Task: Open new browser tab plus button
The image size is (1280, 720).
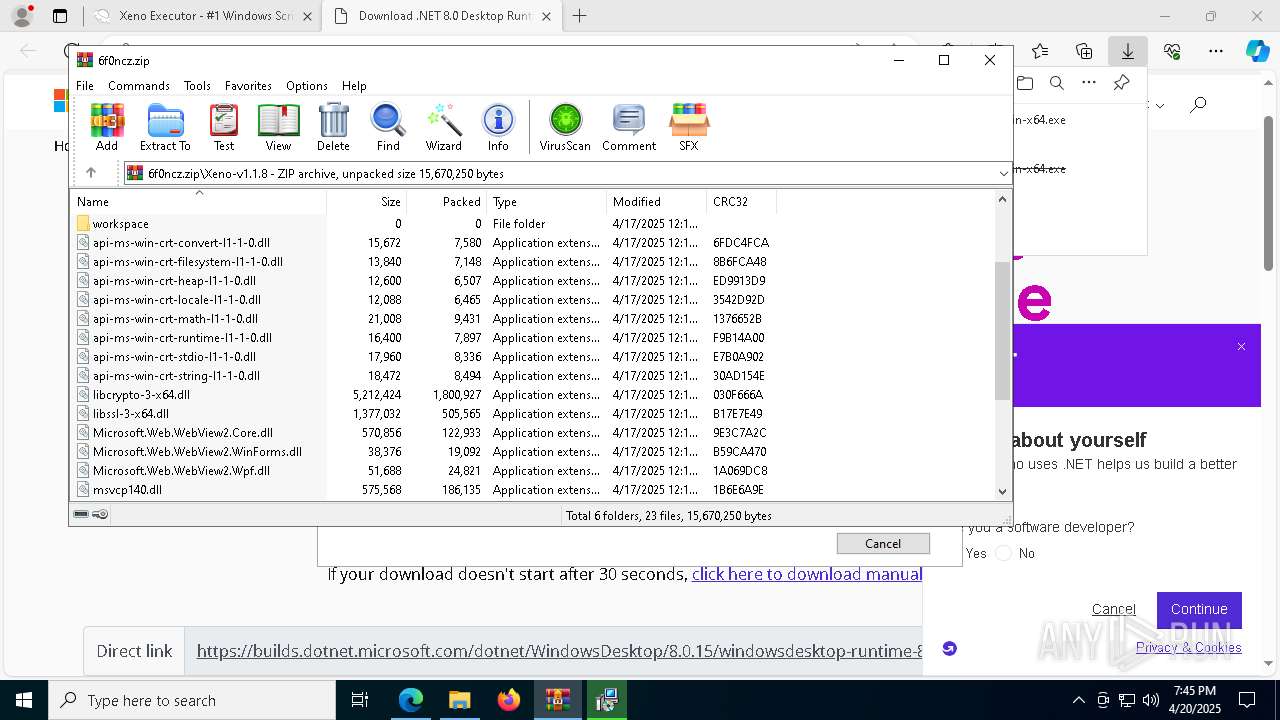Action: (x=579, y=16)
